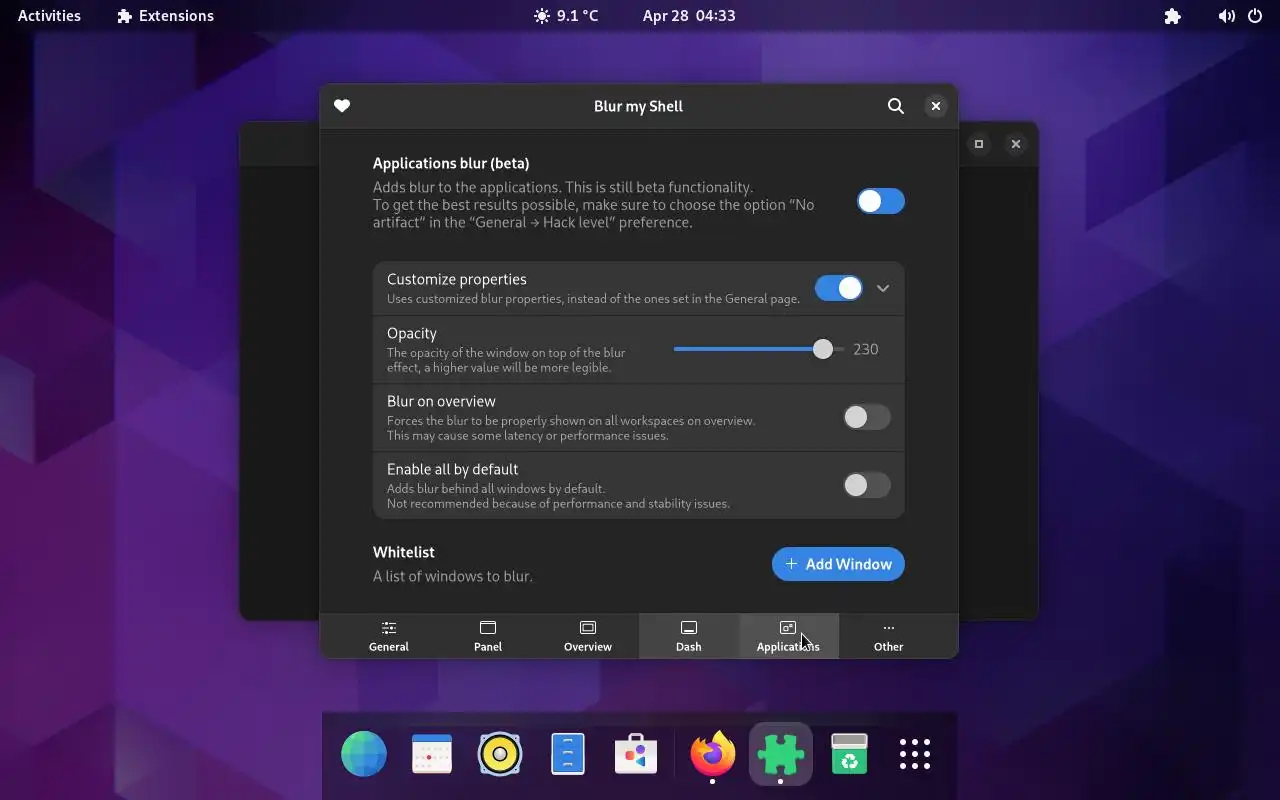This screenshot has height=800, width=1280.
Task: Open the volume system menu
Action: tap(1227, 16)
